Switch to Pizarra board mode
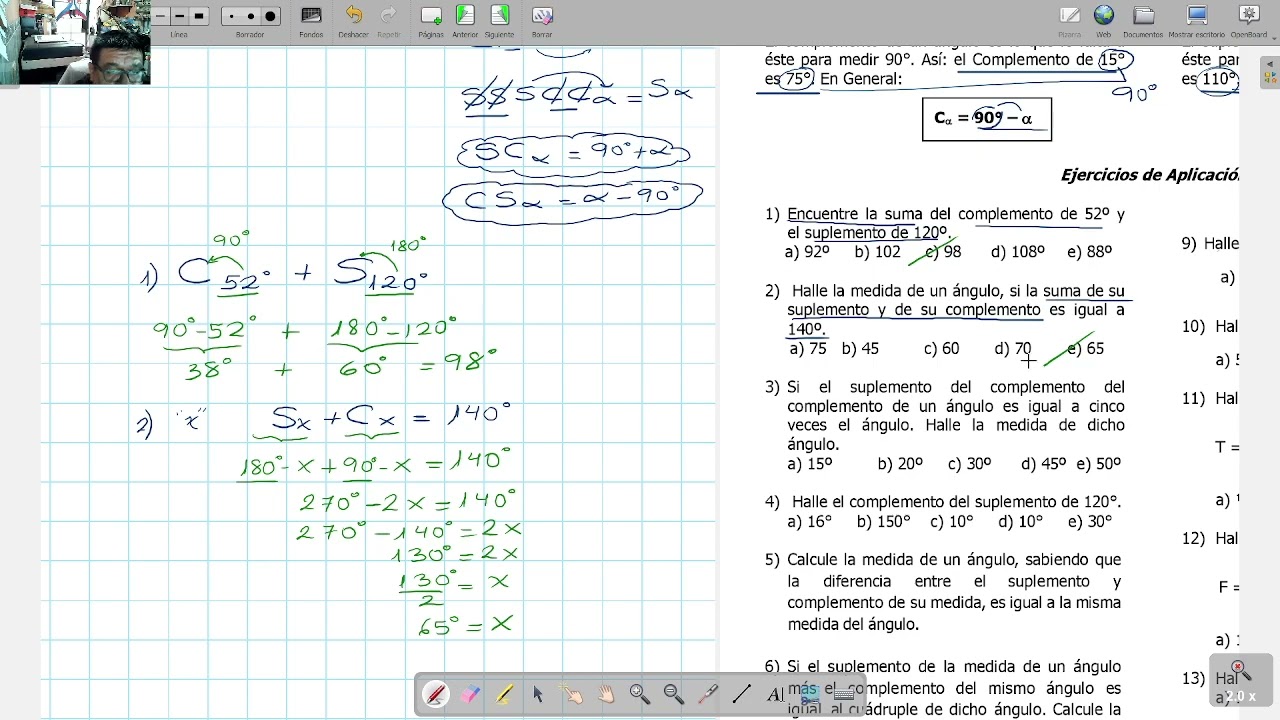Image resolution: width=1280 pixels, height=720 pixels. tap(1069, 21)
